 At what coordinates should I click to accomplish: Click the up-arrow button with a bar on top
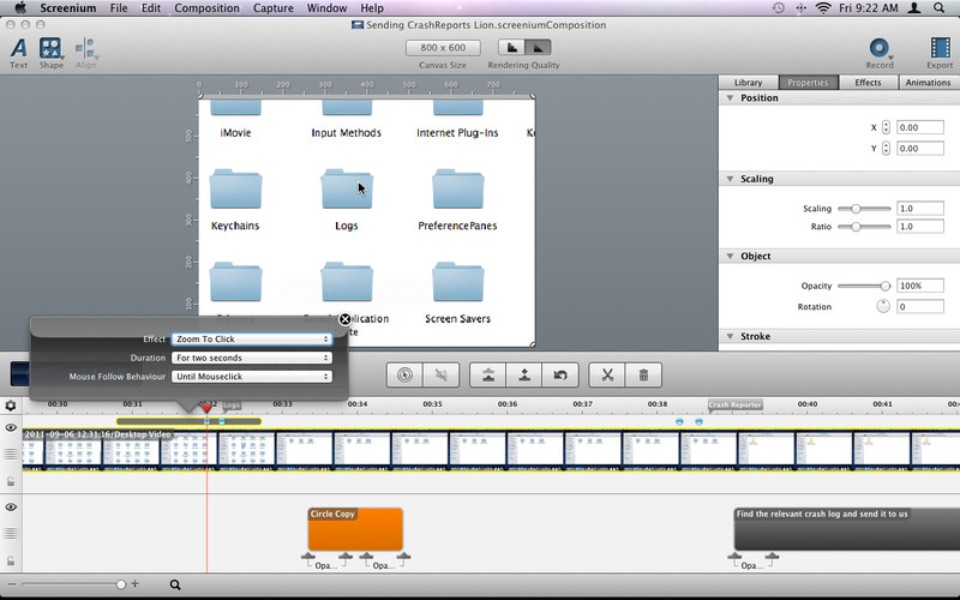(488, 375)
